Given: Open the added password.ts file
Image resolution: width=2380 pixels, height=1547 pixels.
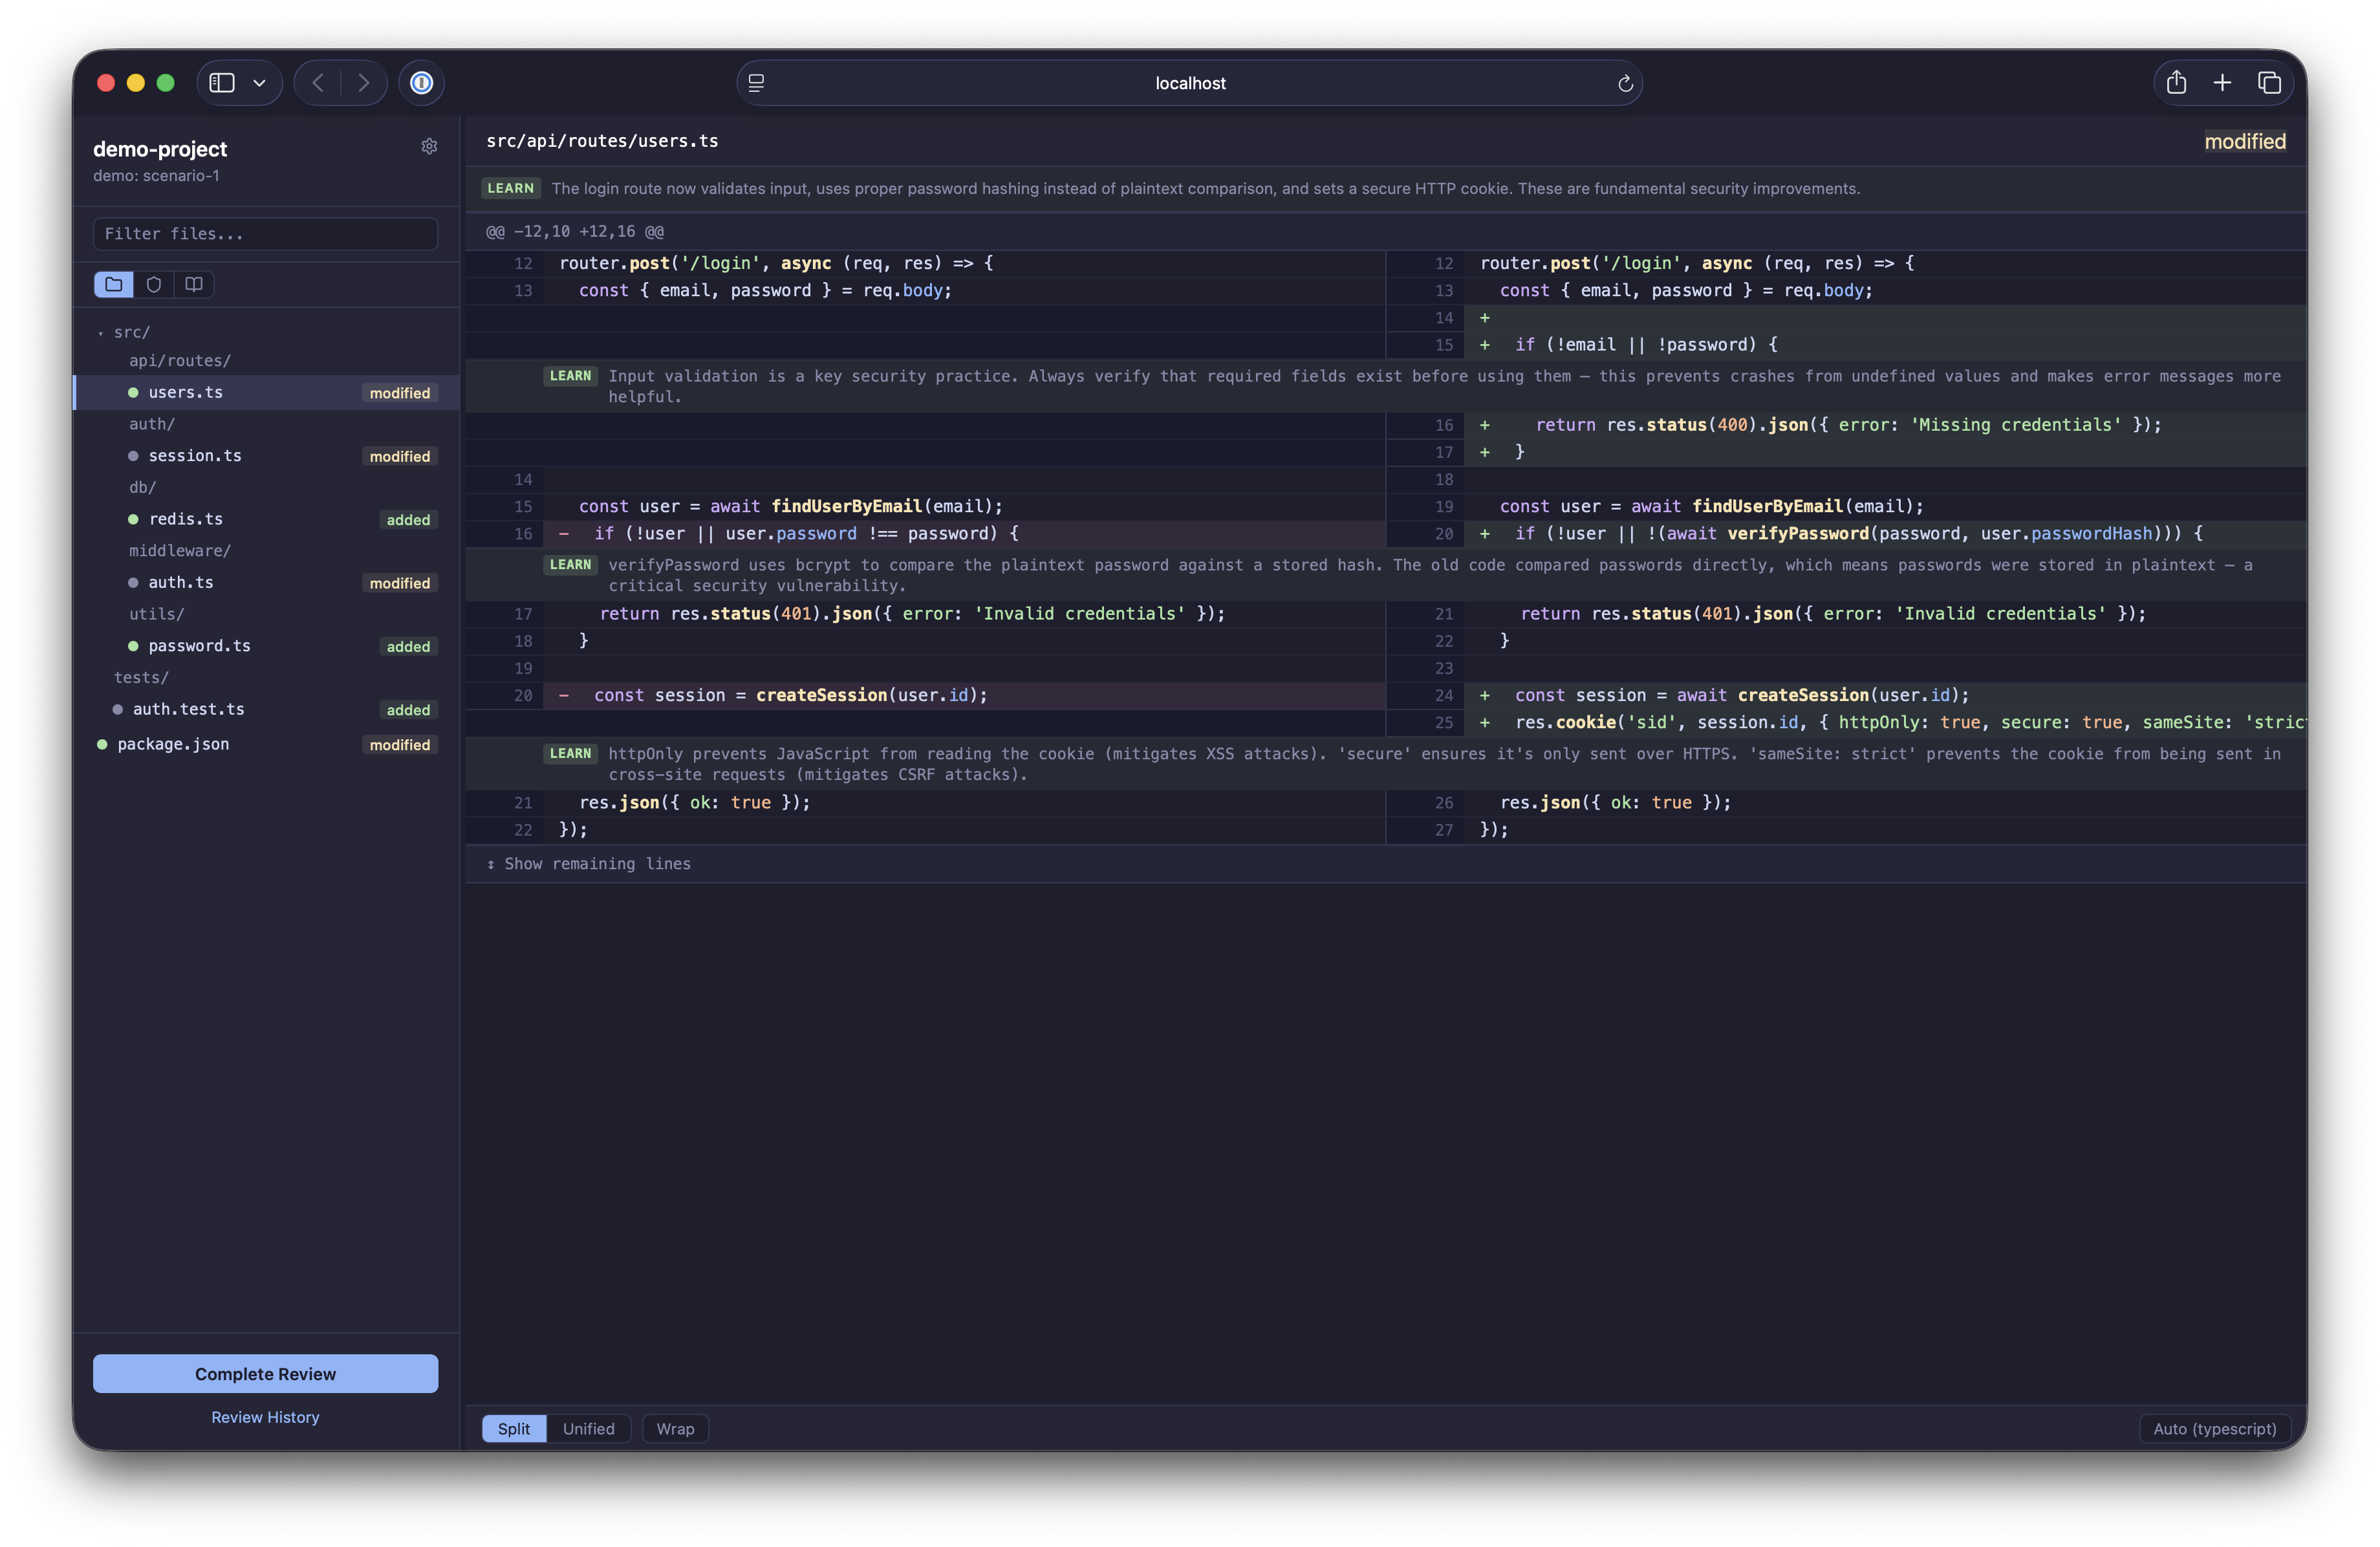Looking at the screenshot, I should (x=200, y=646).
